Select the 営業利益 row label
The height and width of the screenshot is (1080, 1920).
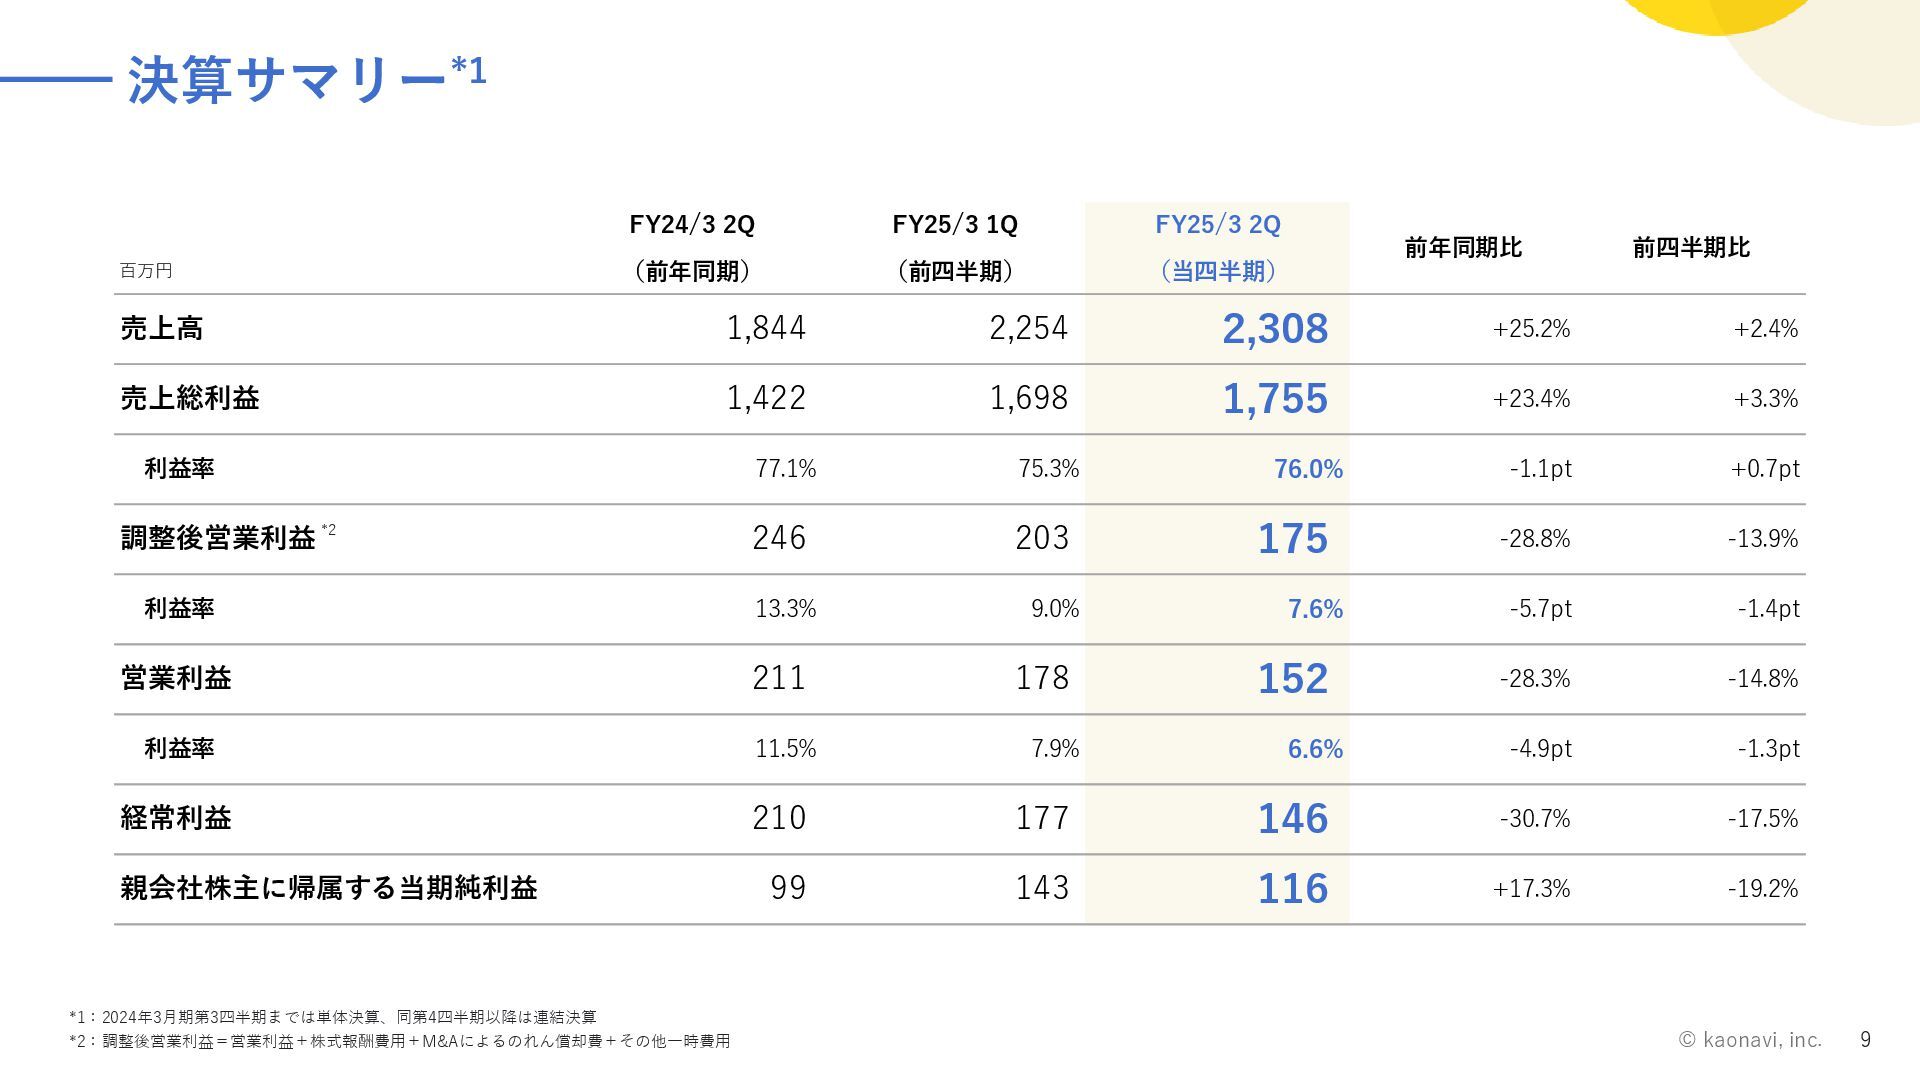176,678
